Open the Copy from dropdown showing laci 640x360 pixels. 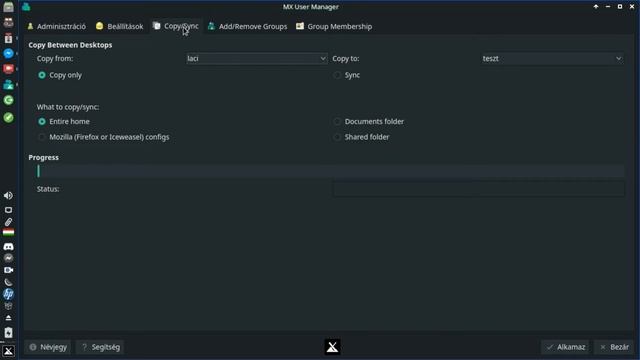[x=257, y=58]
